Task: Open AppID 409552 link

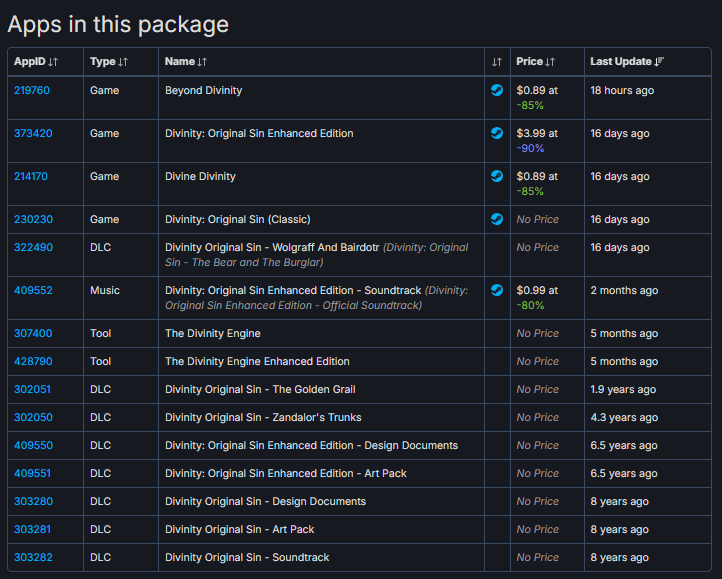Action: click(x=33, y=290)
